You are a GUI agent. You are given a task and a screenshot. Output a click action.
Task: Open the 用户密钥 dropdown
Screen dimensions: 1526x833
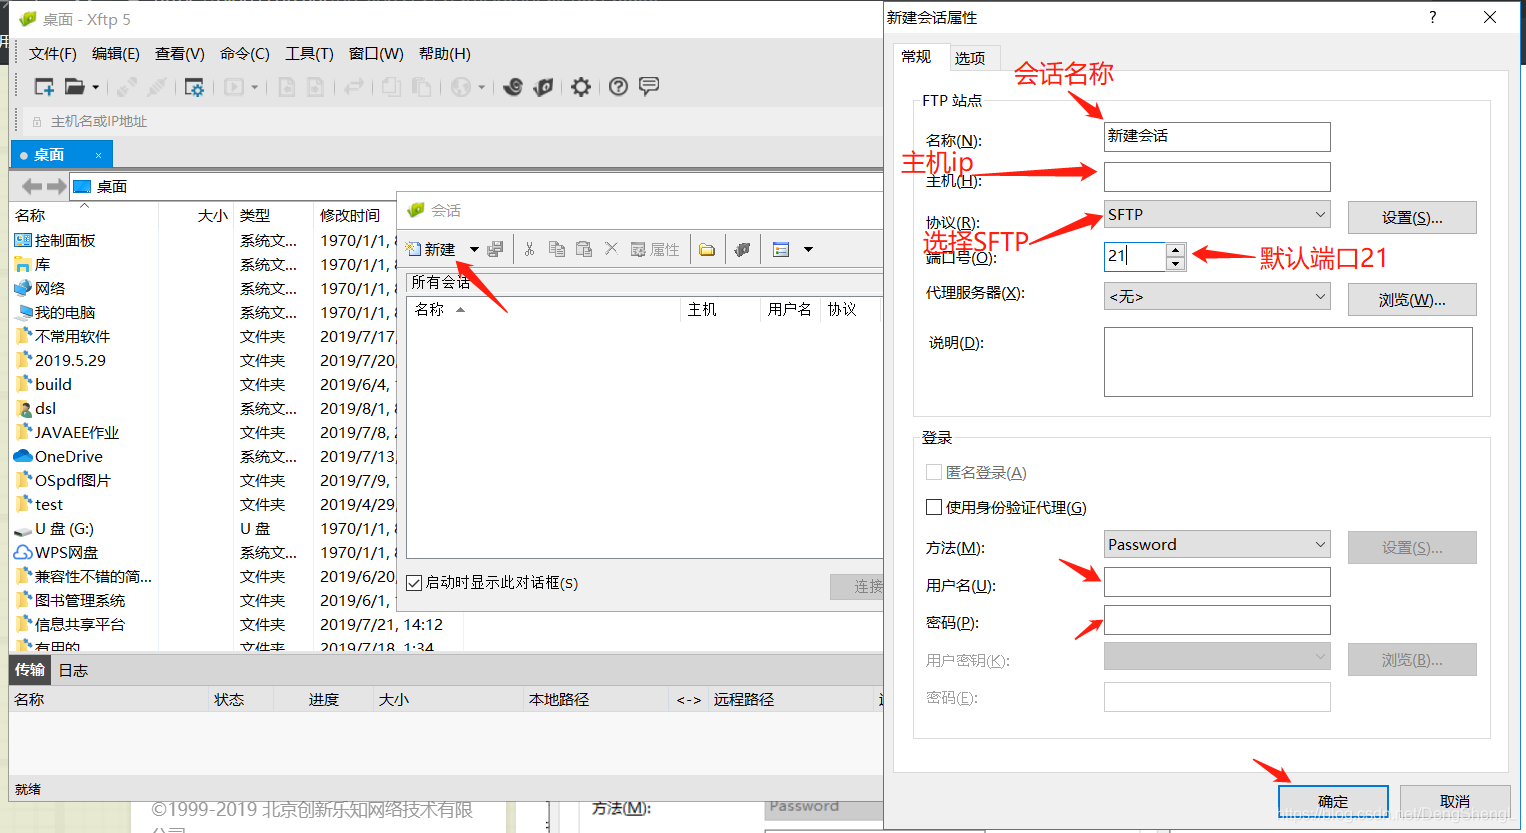[1217, 657]
